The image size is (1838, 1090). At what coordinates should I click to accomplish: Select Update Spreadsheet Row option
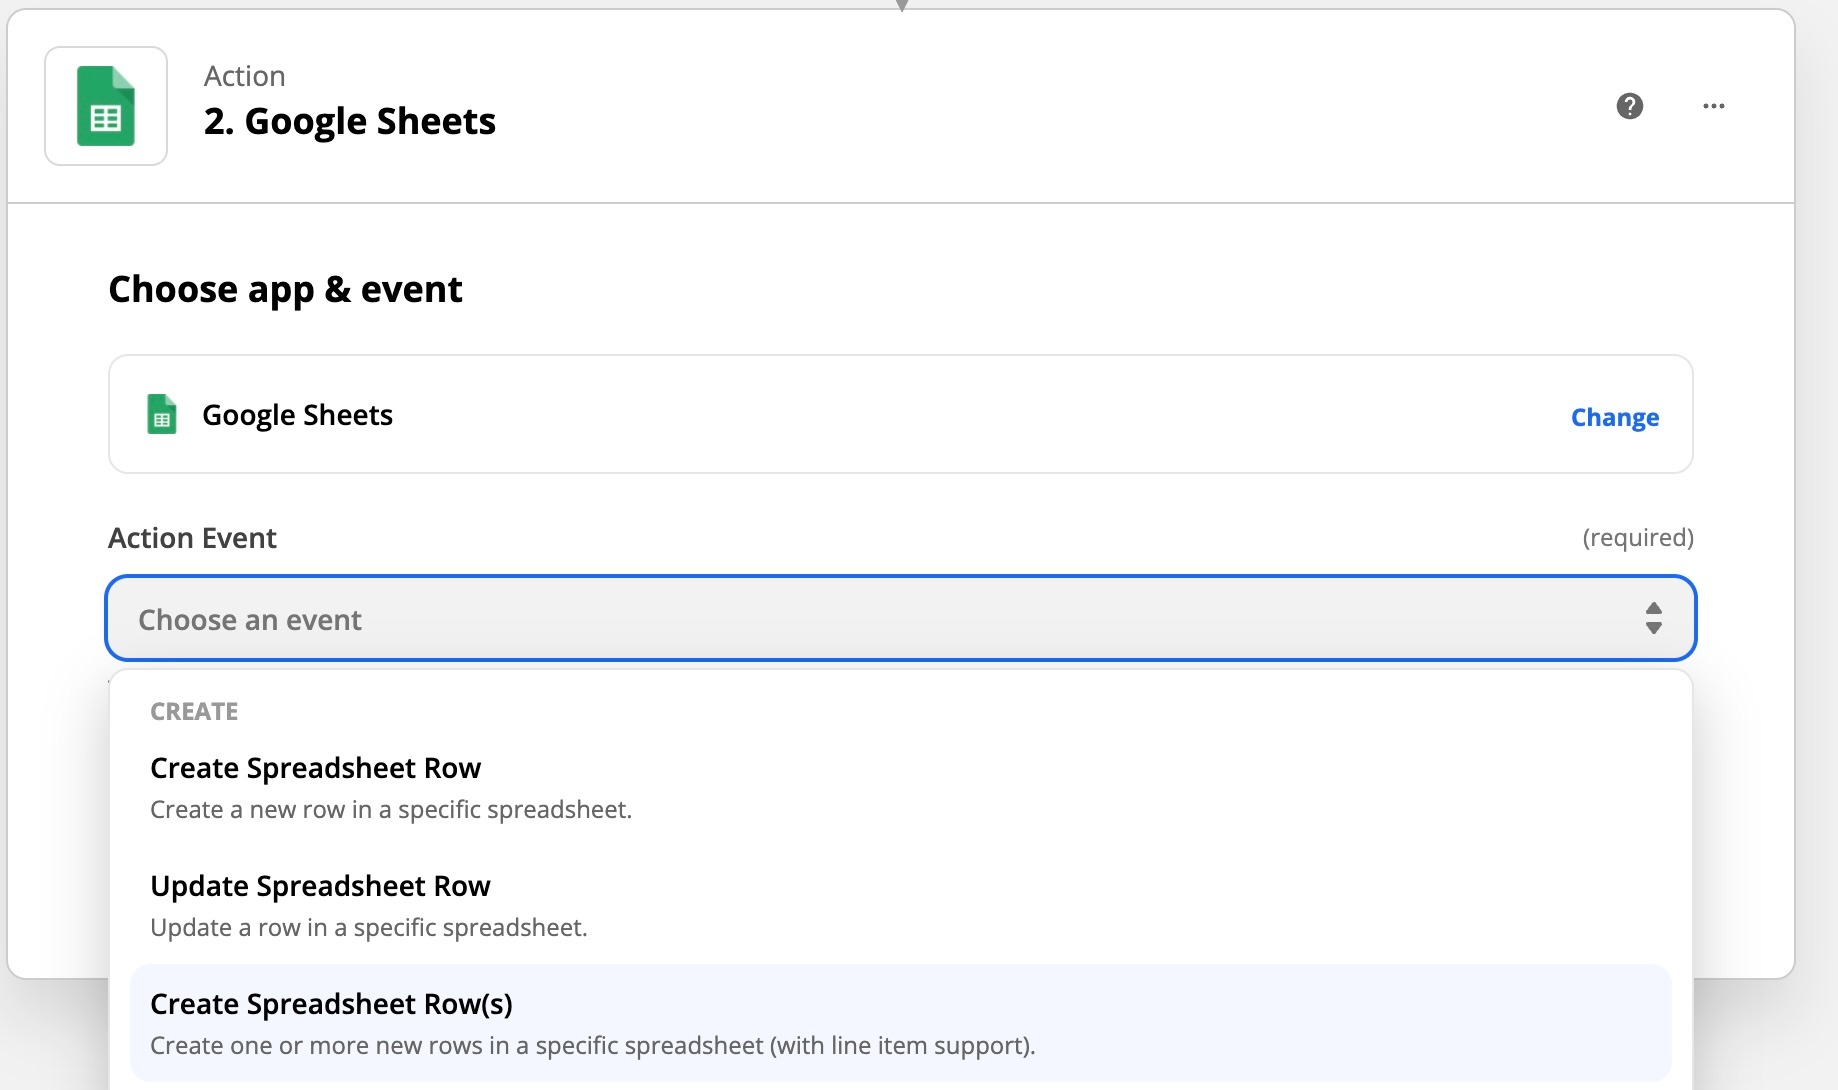(x=900, y=905)
